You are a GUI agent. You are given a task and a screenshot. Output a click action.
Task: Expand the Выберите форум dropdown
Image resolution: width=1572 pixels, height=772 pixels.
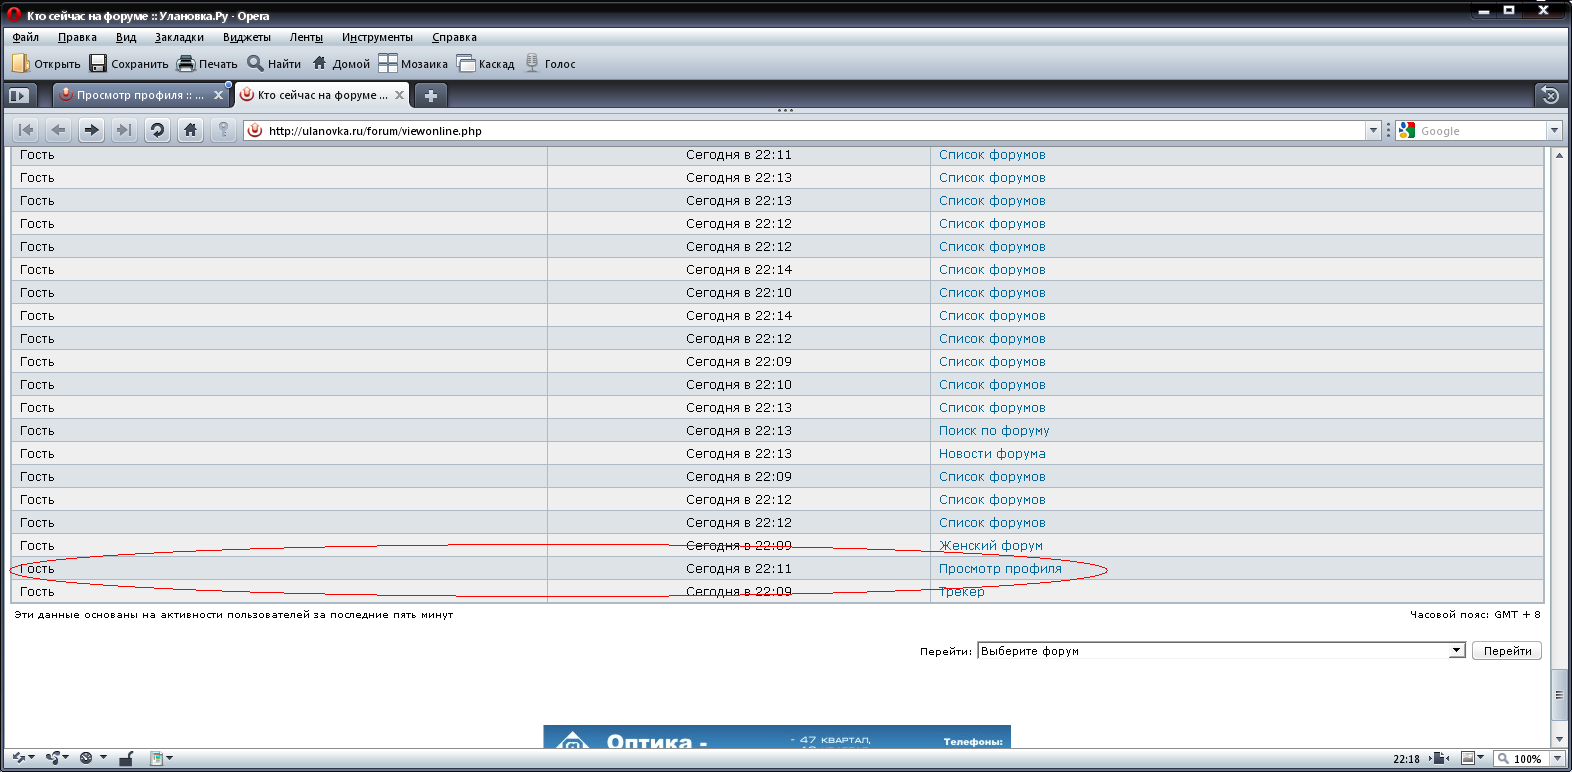(x=1457, y=651)
